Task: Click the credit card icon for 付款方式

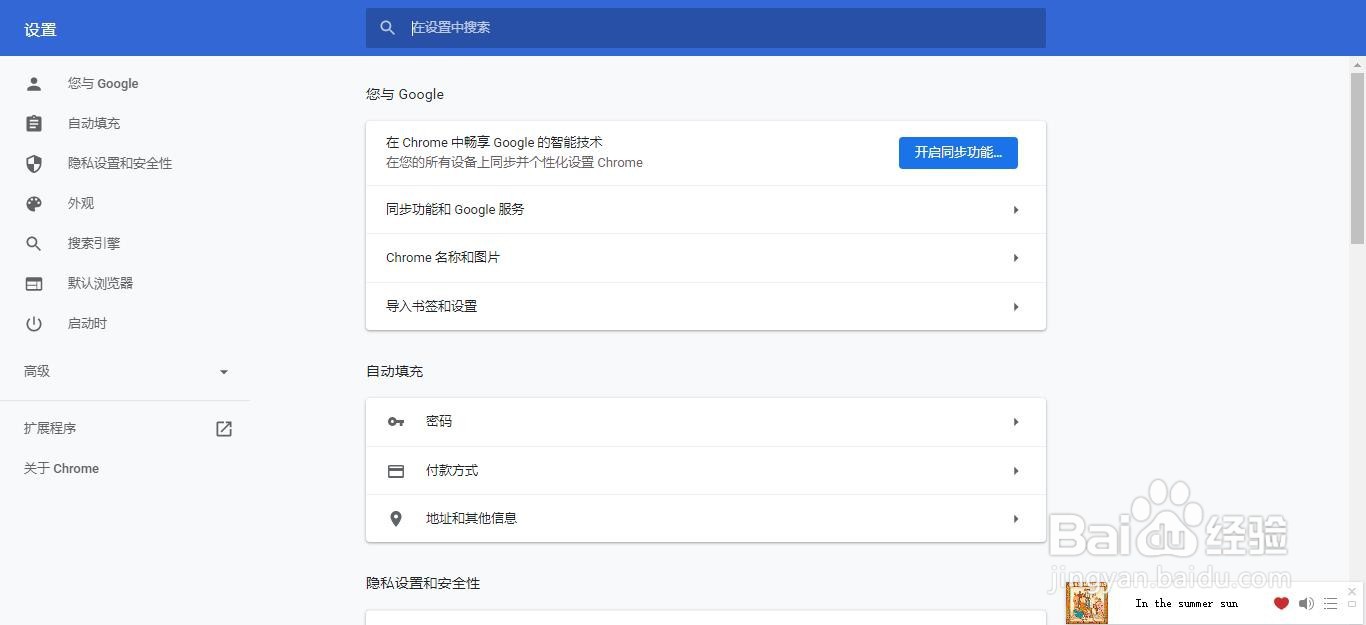Action: coord(396,471)
